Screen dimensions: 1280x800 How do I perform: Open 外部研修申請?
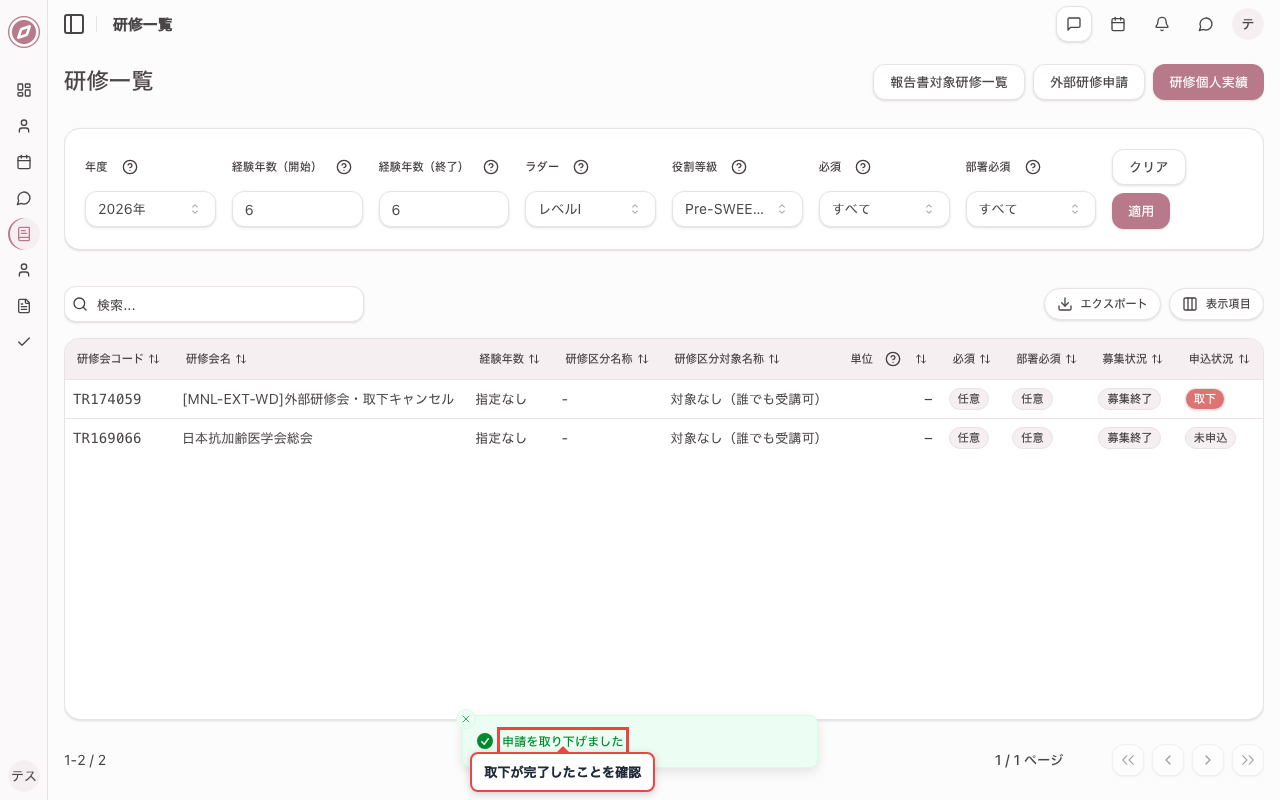click(x=1089, y=82)
